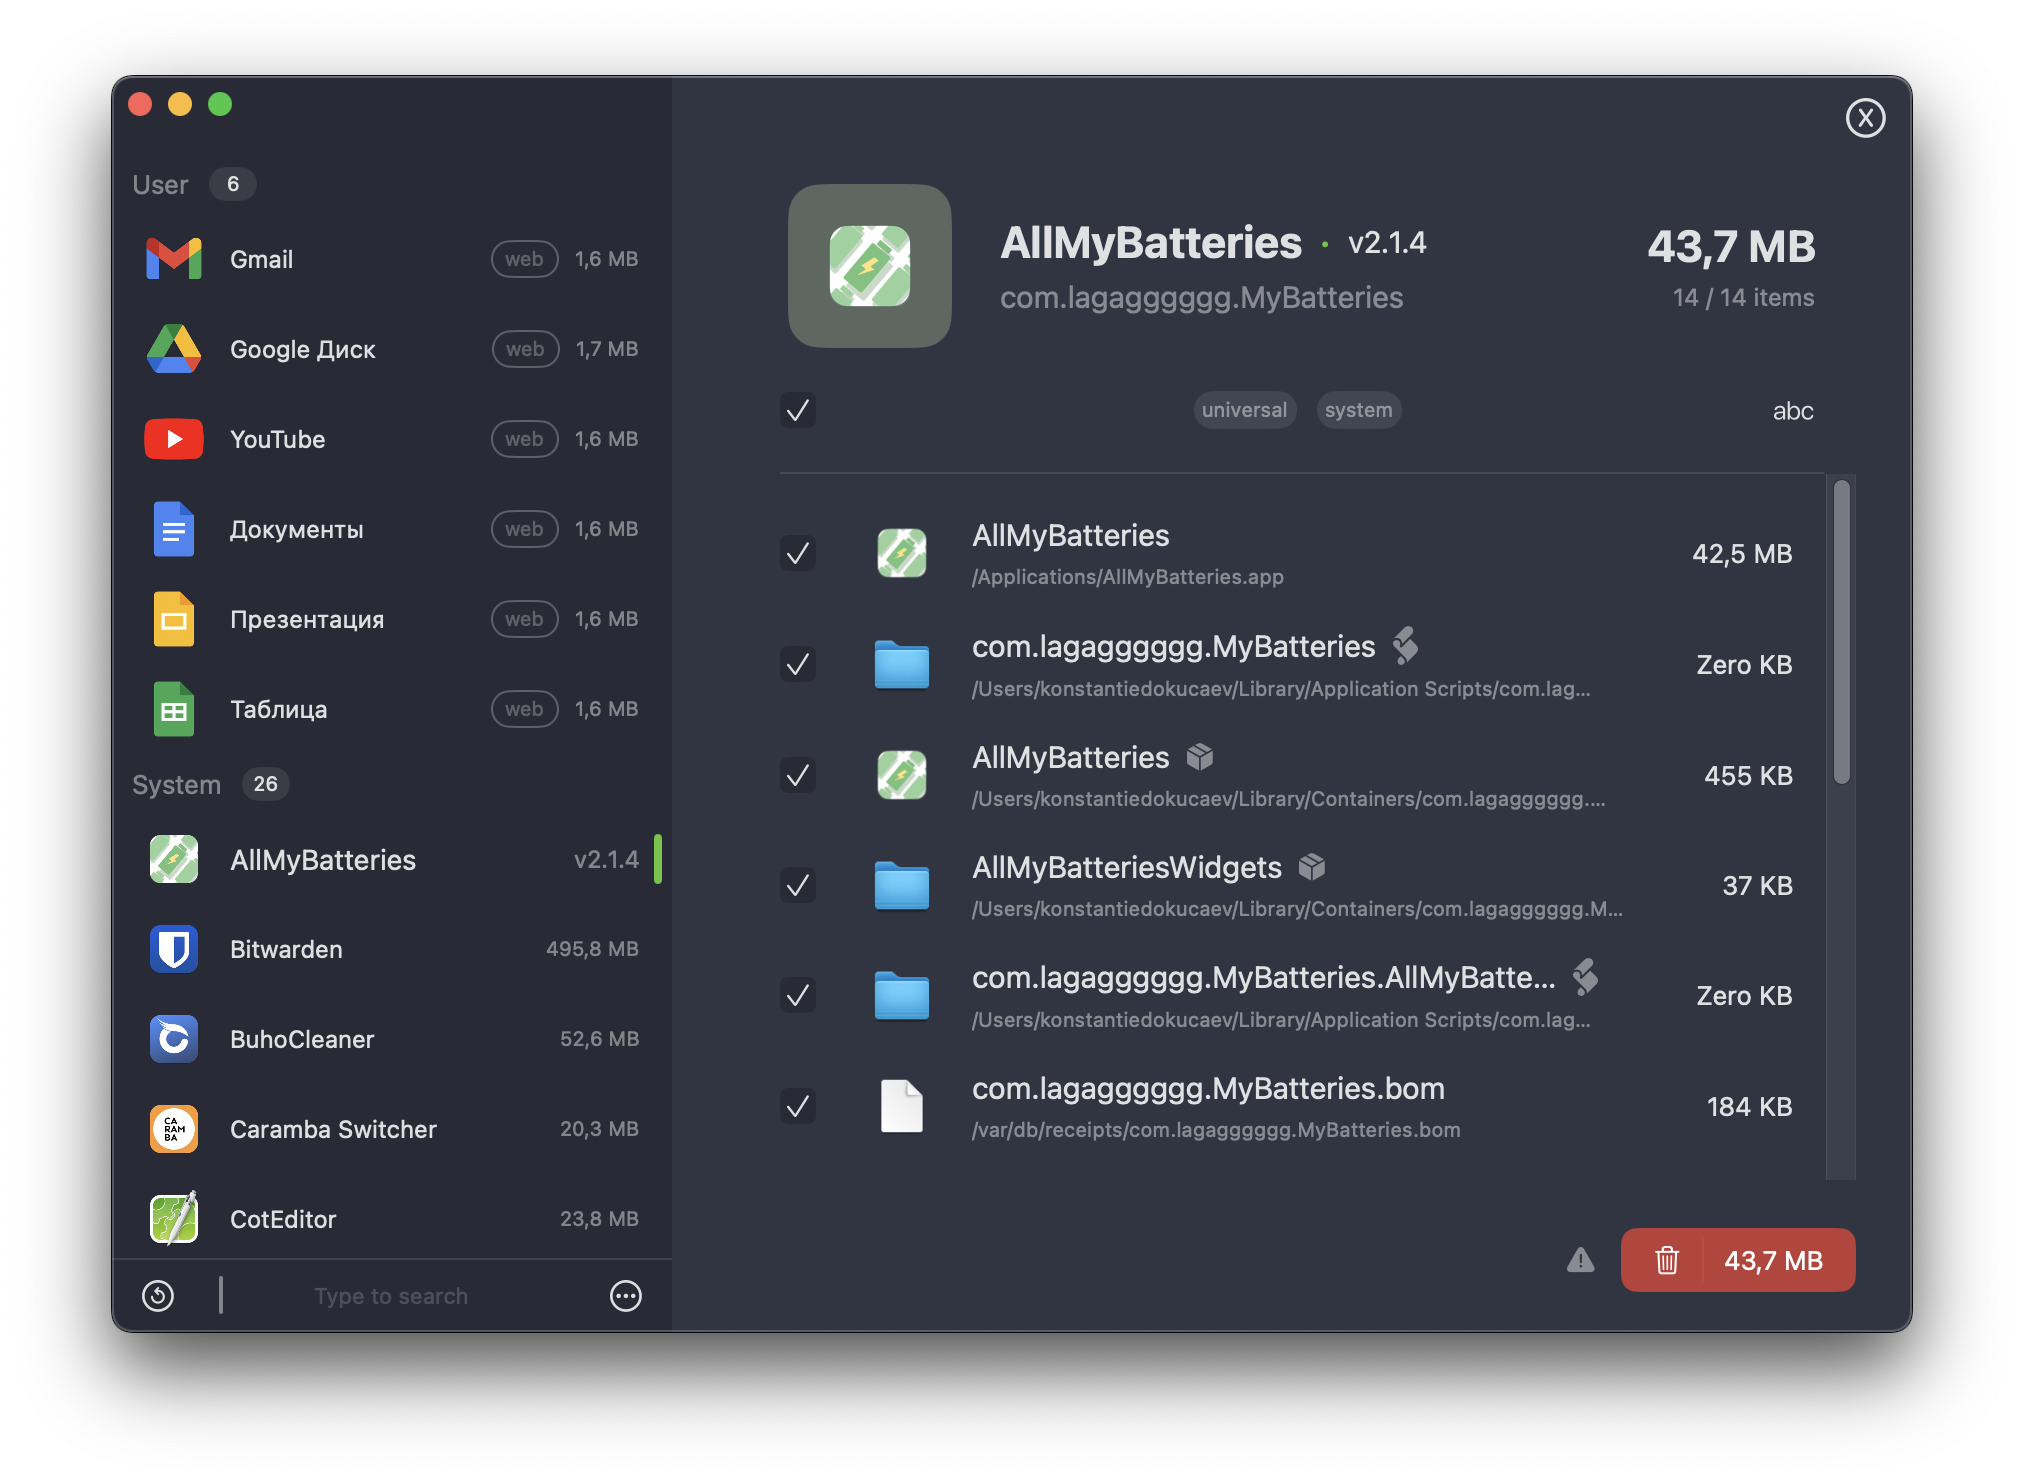This screenshot has width=2024, height=1480.
Task: Click the abc sort option
Action: click(x=1792, y=411)
